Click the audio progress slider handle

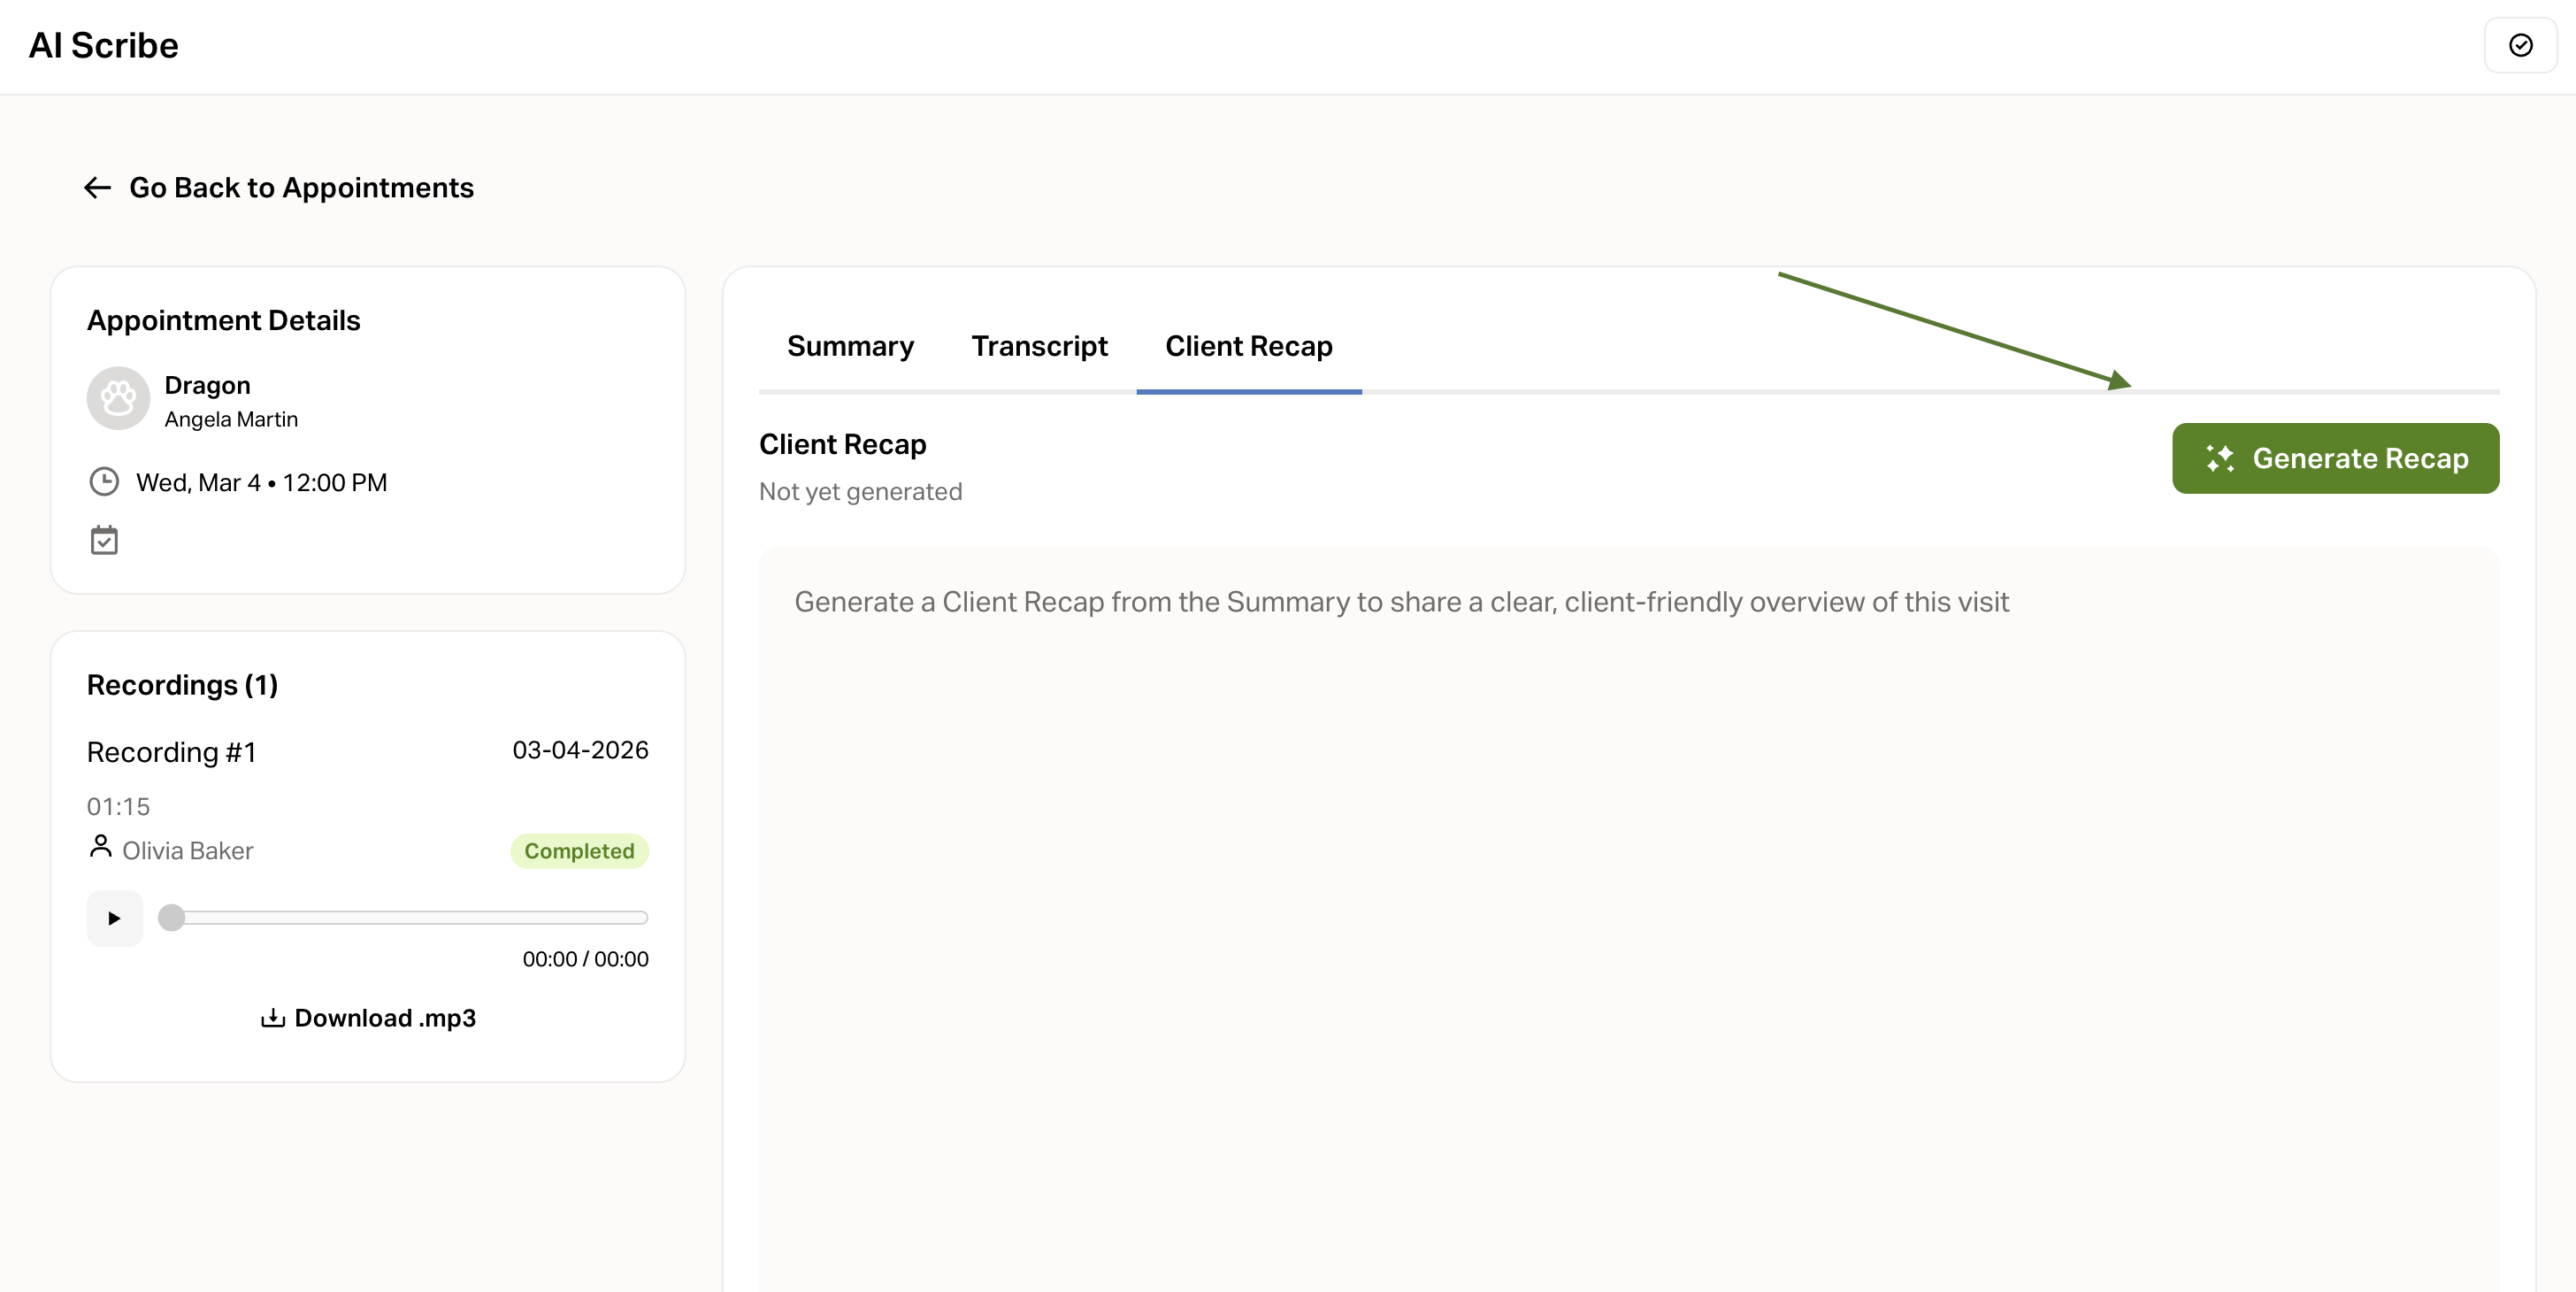coord(172,918)
